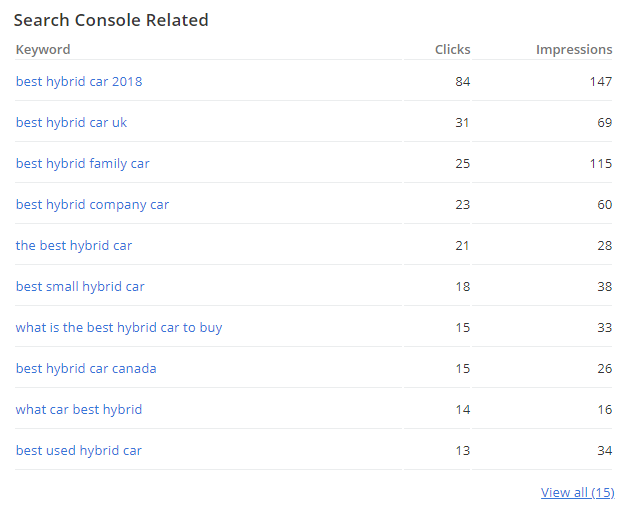Sort by the Keyword column header

click(43, 49)
